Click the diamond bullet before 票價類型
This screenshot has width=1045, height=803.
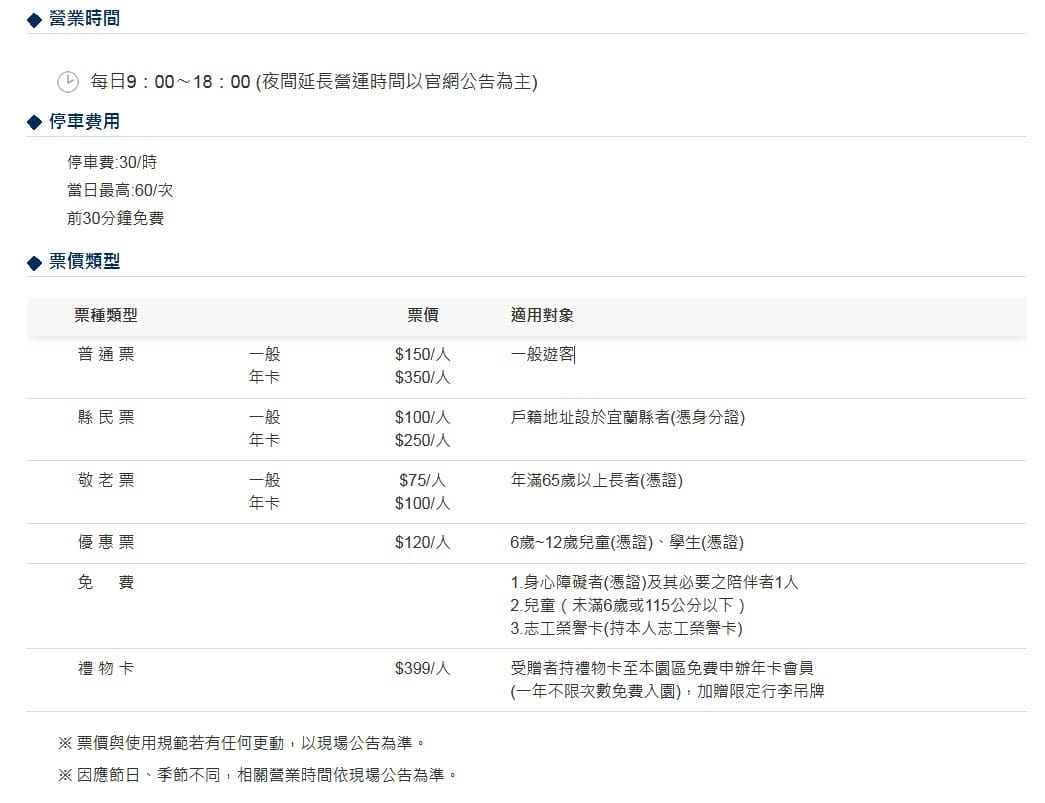pos(35,263)
